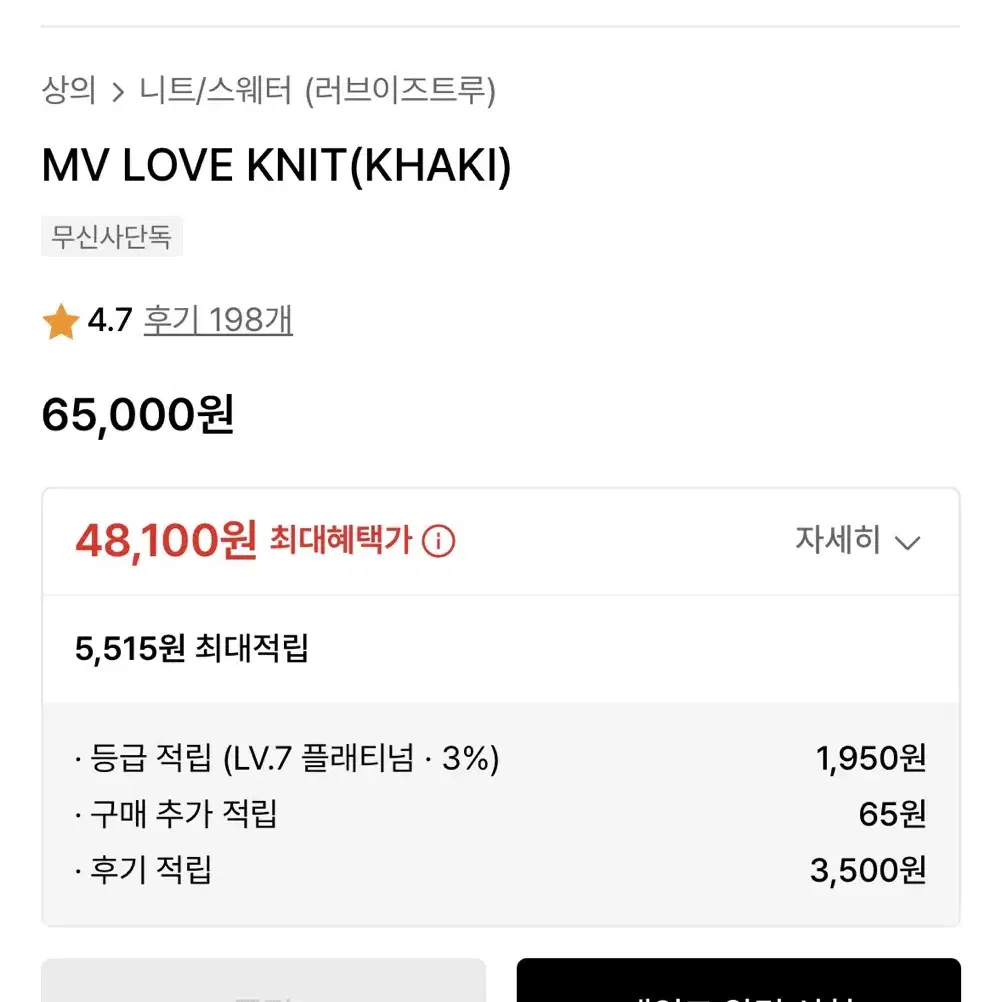Viewport: 1002px width, 1002px height.
Task: Select the 65,000원 original price
Action: tap(138, 415)
